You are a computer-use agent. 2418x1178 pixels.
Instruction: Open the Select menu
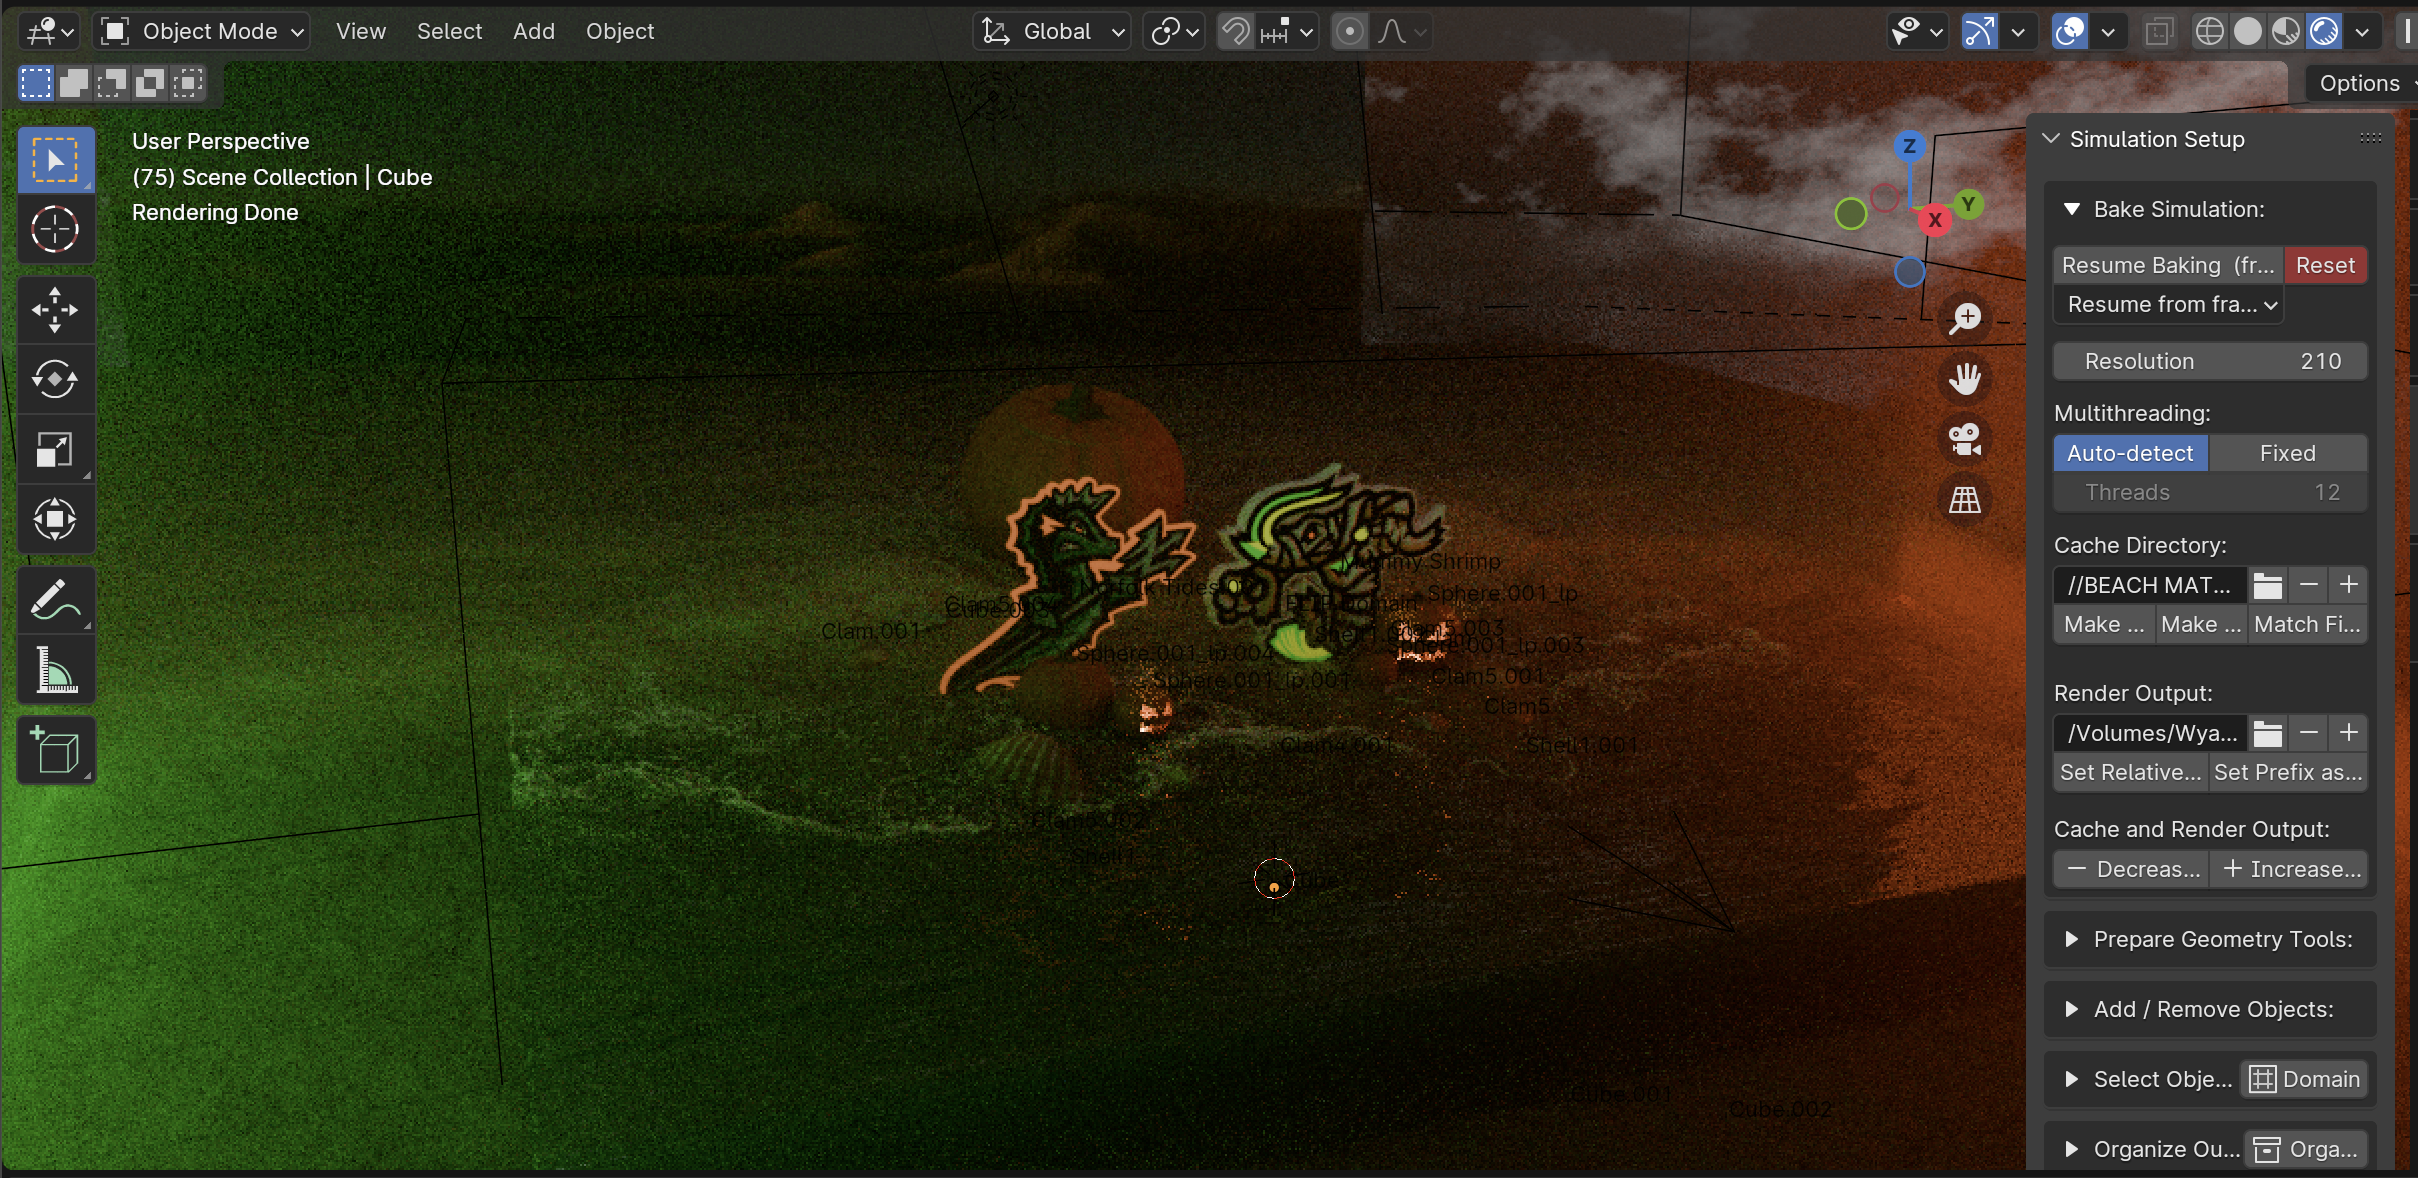[449, 32]
